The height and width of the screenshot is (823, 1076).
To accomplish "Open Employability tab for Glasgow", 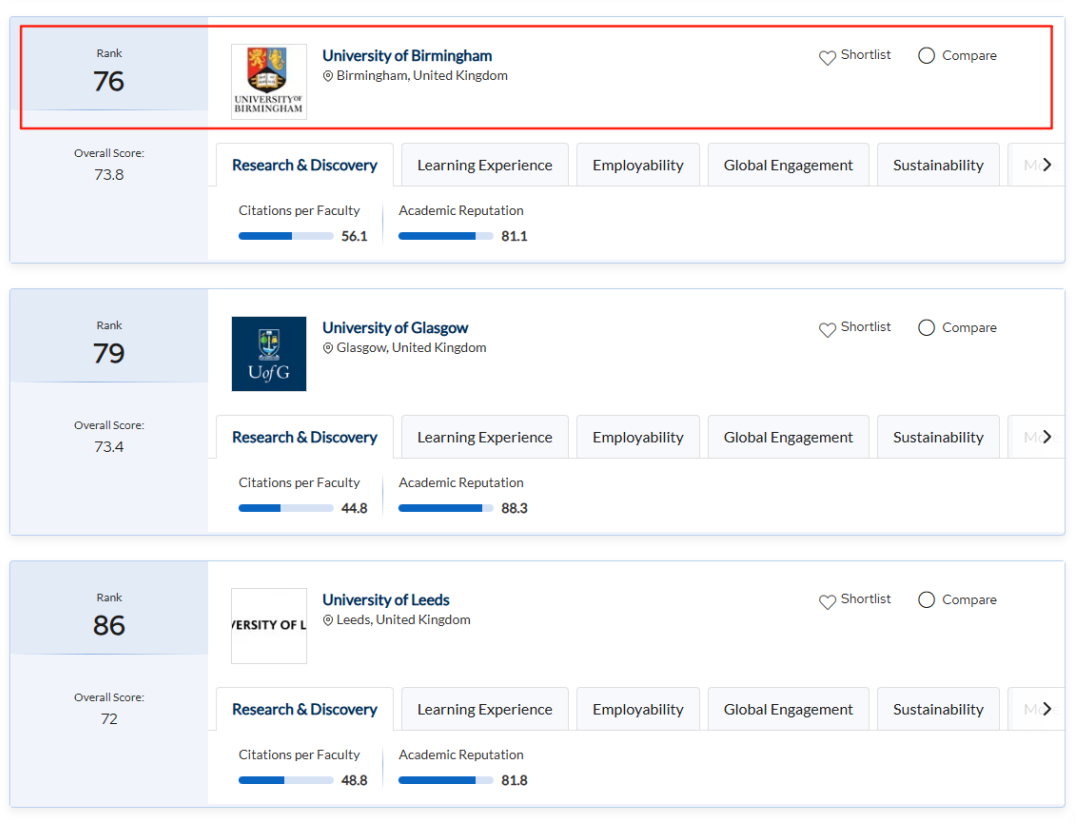I will coord(638,437).
